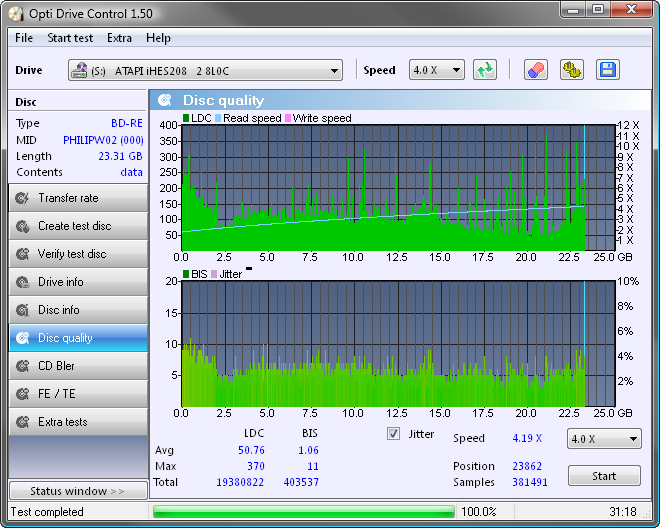Viewport: 660px width, 528px height.
Task: Click the Position value 23862
Action: tap(527, 466)
